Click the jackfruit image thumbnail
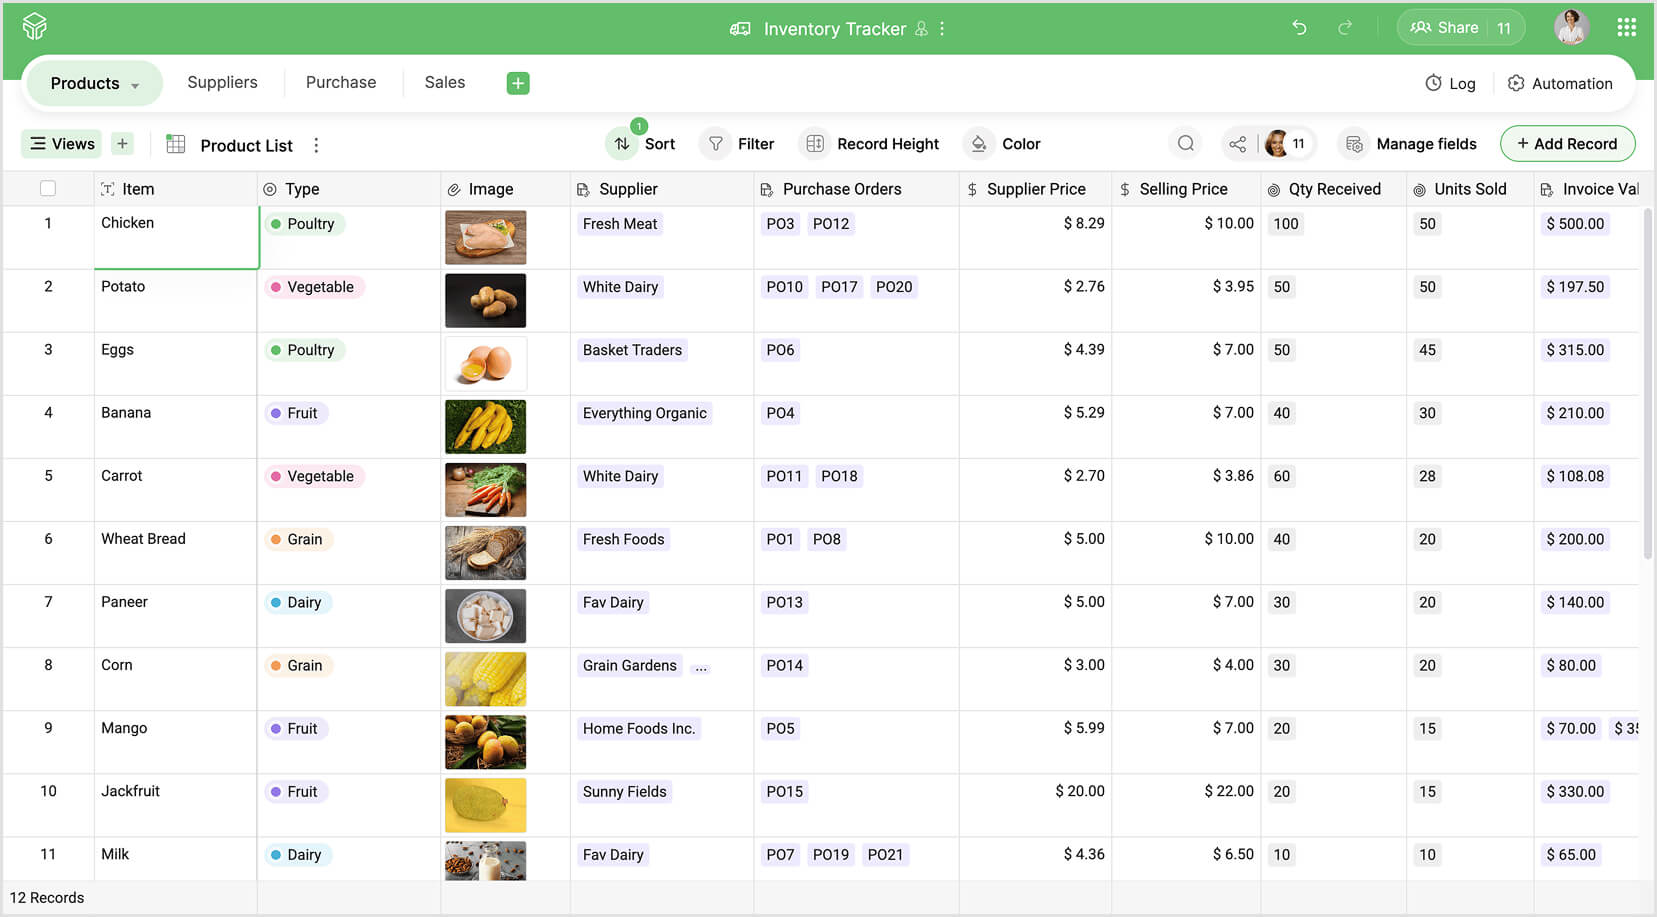The height and width of the screenshot is (917, 1657). (x=485, y=805)
